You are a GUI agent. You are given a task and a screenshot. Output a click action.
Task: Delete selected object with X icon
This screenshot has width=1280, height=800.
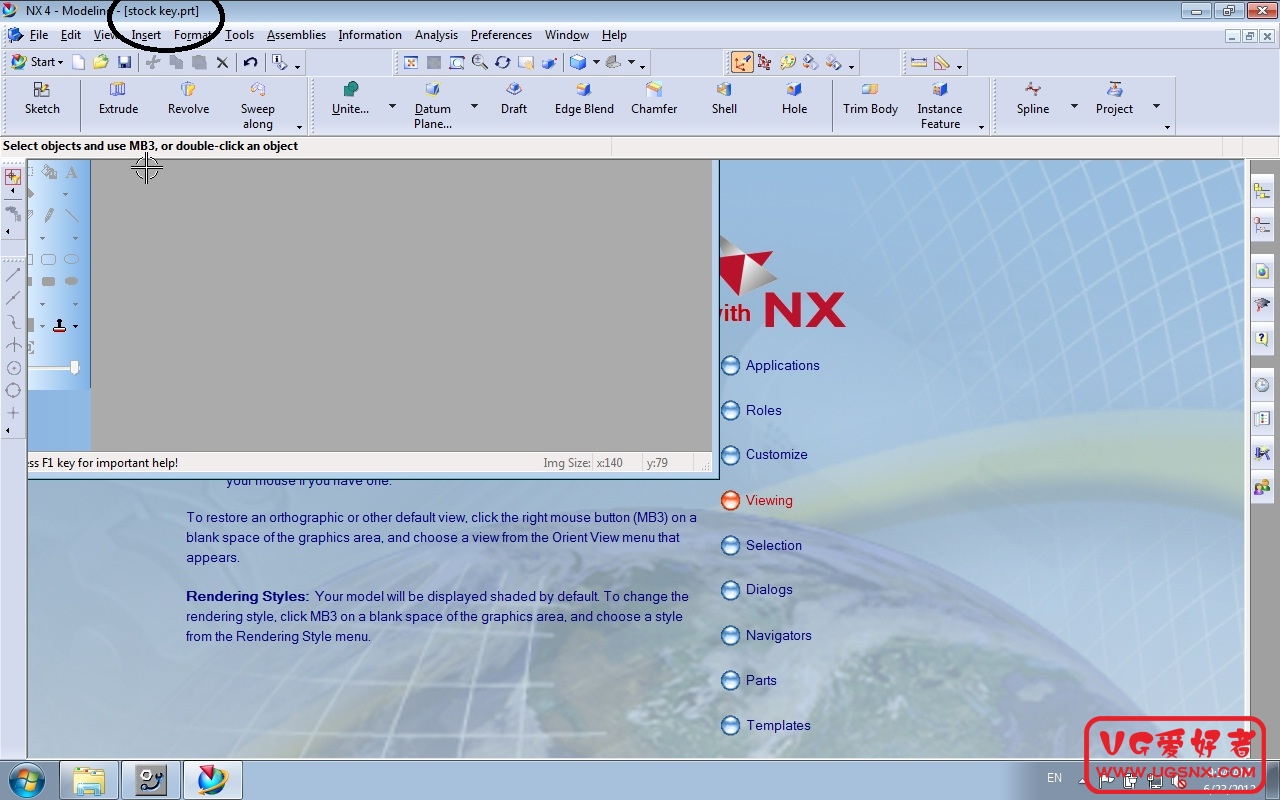click(x=222, y=62)
